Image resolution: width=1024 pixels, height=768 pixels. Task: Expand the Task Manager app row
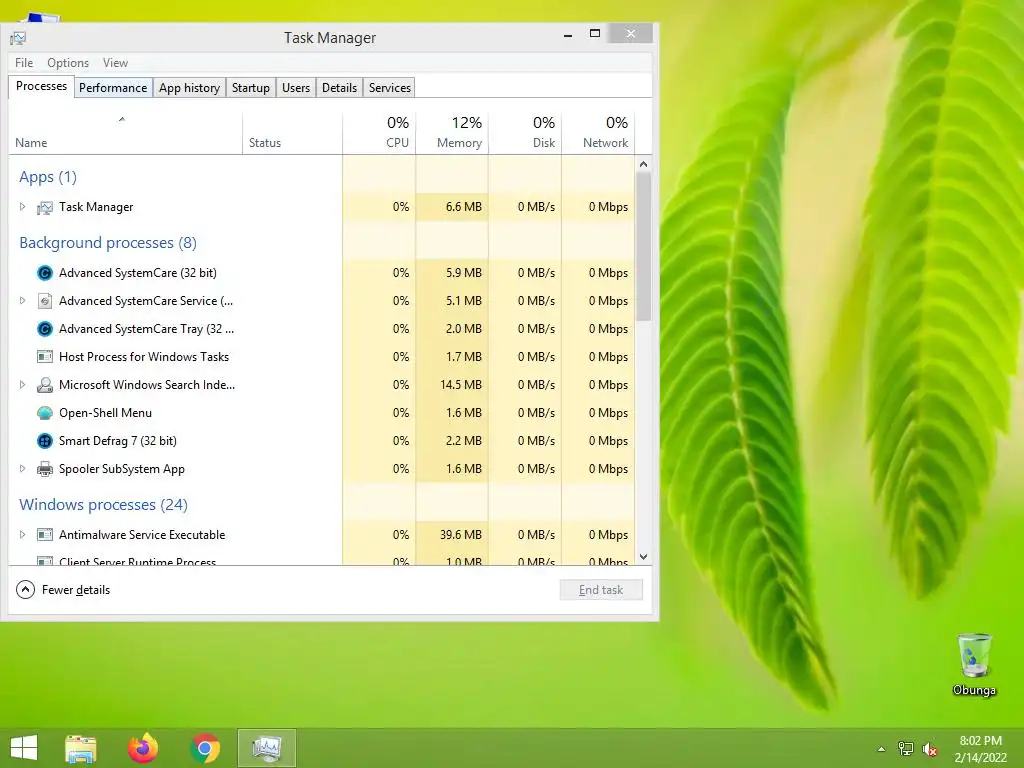22,207
